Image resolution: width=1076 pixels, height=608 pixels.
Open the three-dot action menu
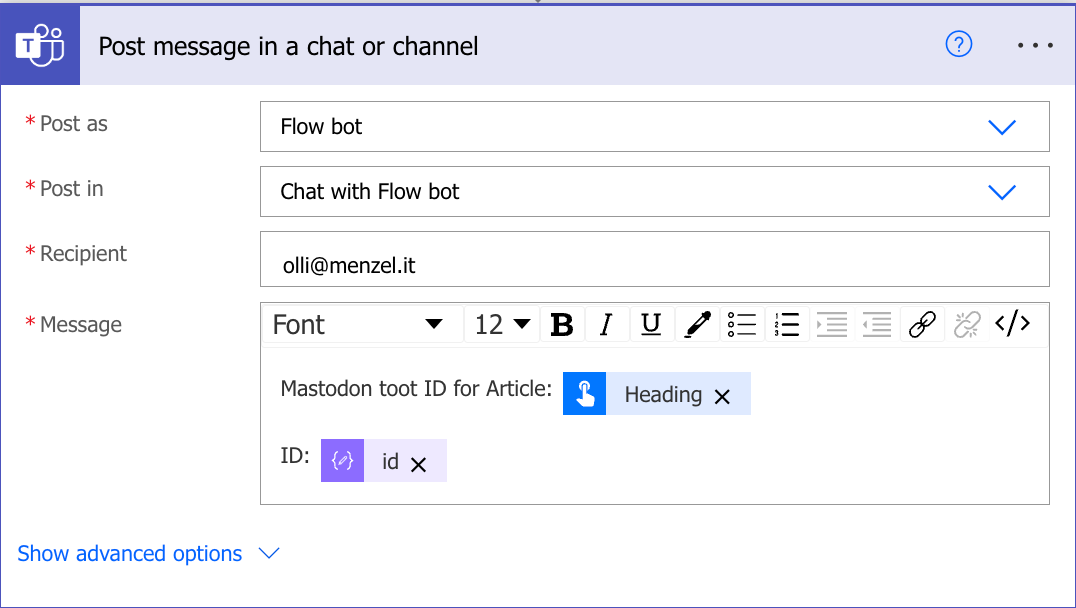(1035, 46)
